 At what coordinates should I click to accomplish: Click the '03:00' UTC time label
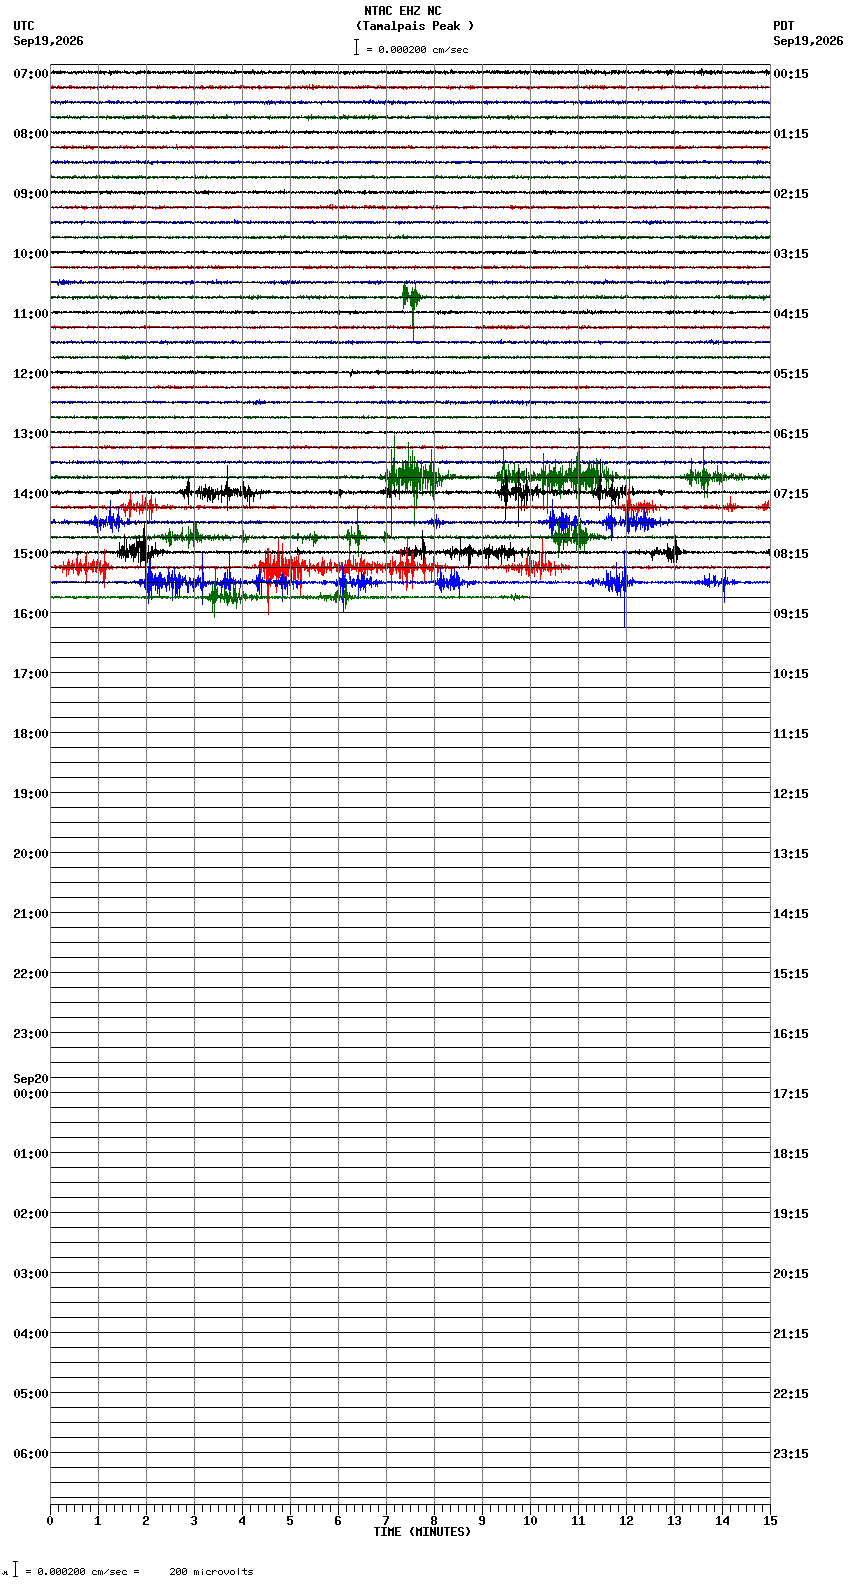[x=31, y=1274]
